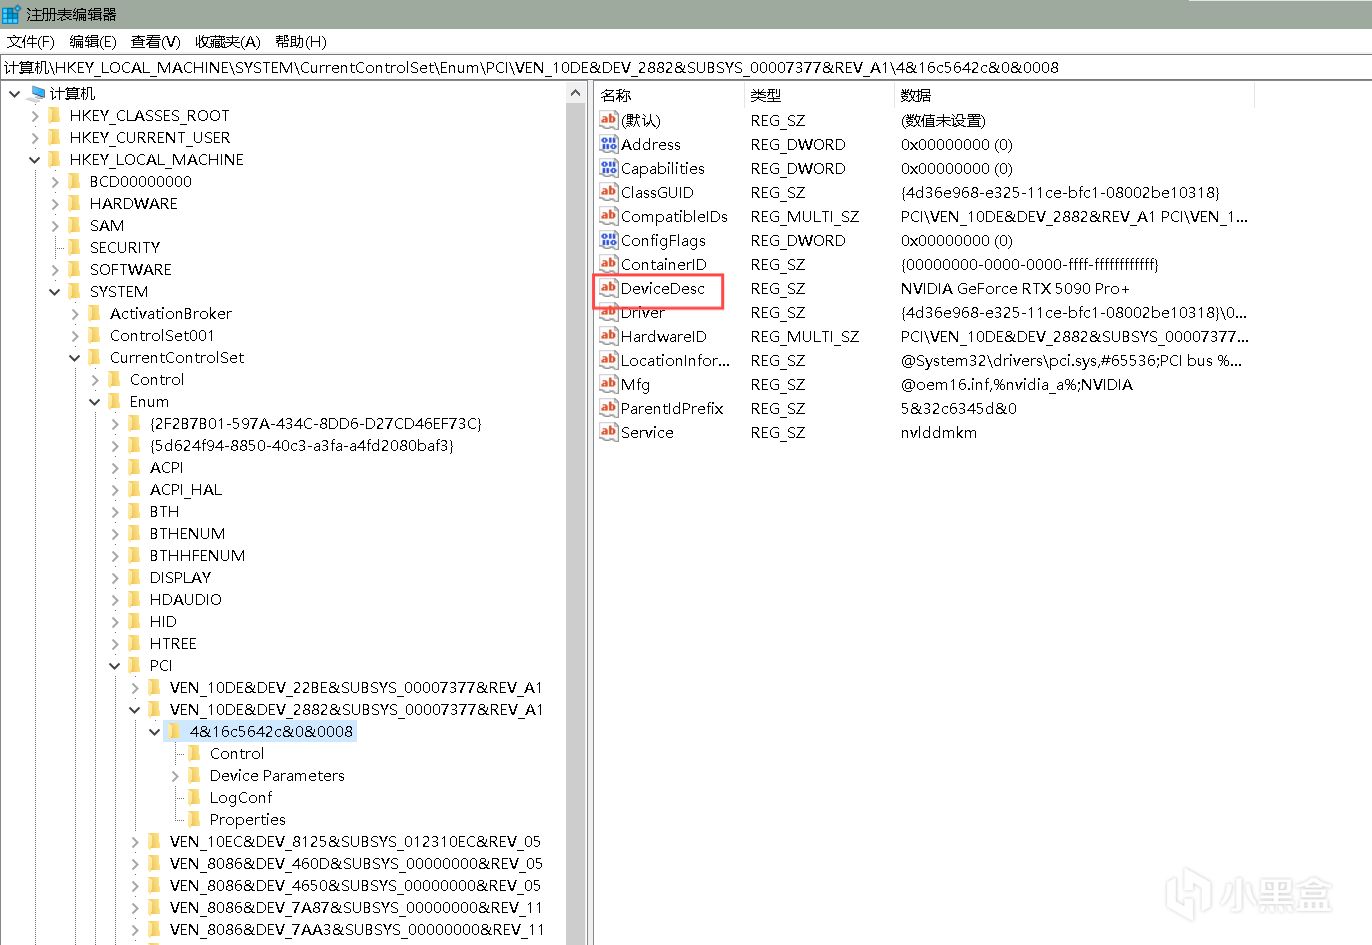1372x945 pixels.
Task: Click the ClassGUID string value icon
Action: pyautogui.click(x=608, y=192)
